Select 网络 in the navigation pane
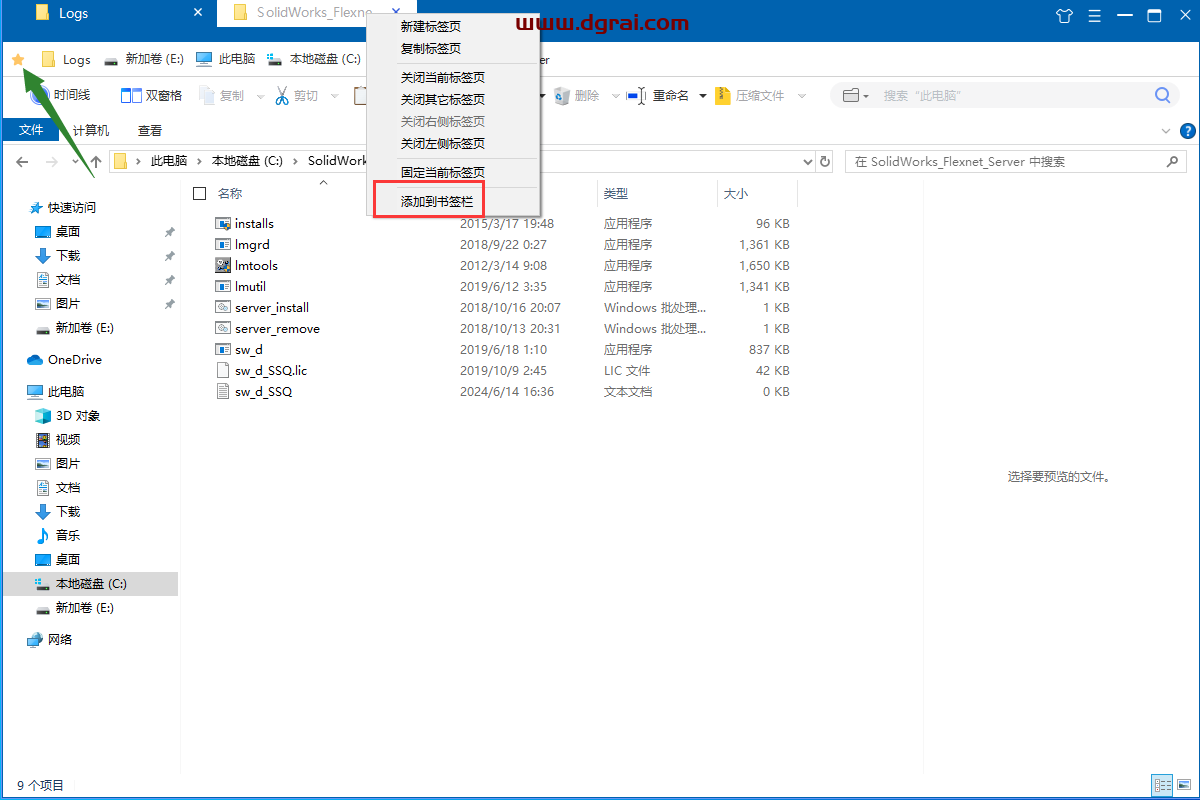 (50, 640)
